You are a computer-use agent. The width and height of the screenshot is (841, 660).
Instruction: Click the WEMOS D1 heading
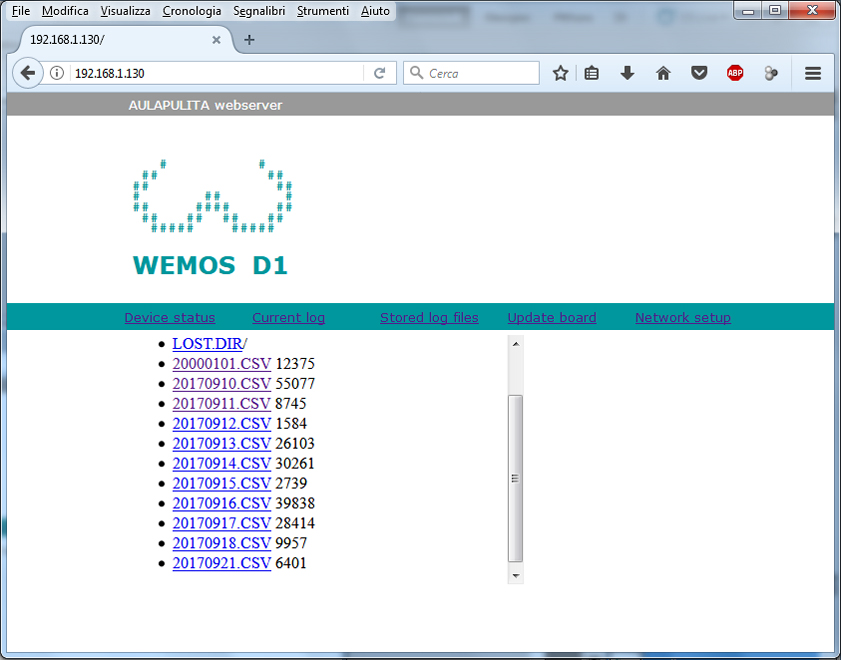click(210, 265)
